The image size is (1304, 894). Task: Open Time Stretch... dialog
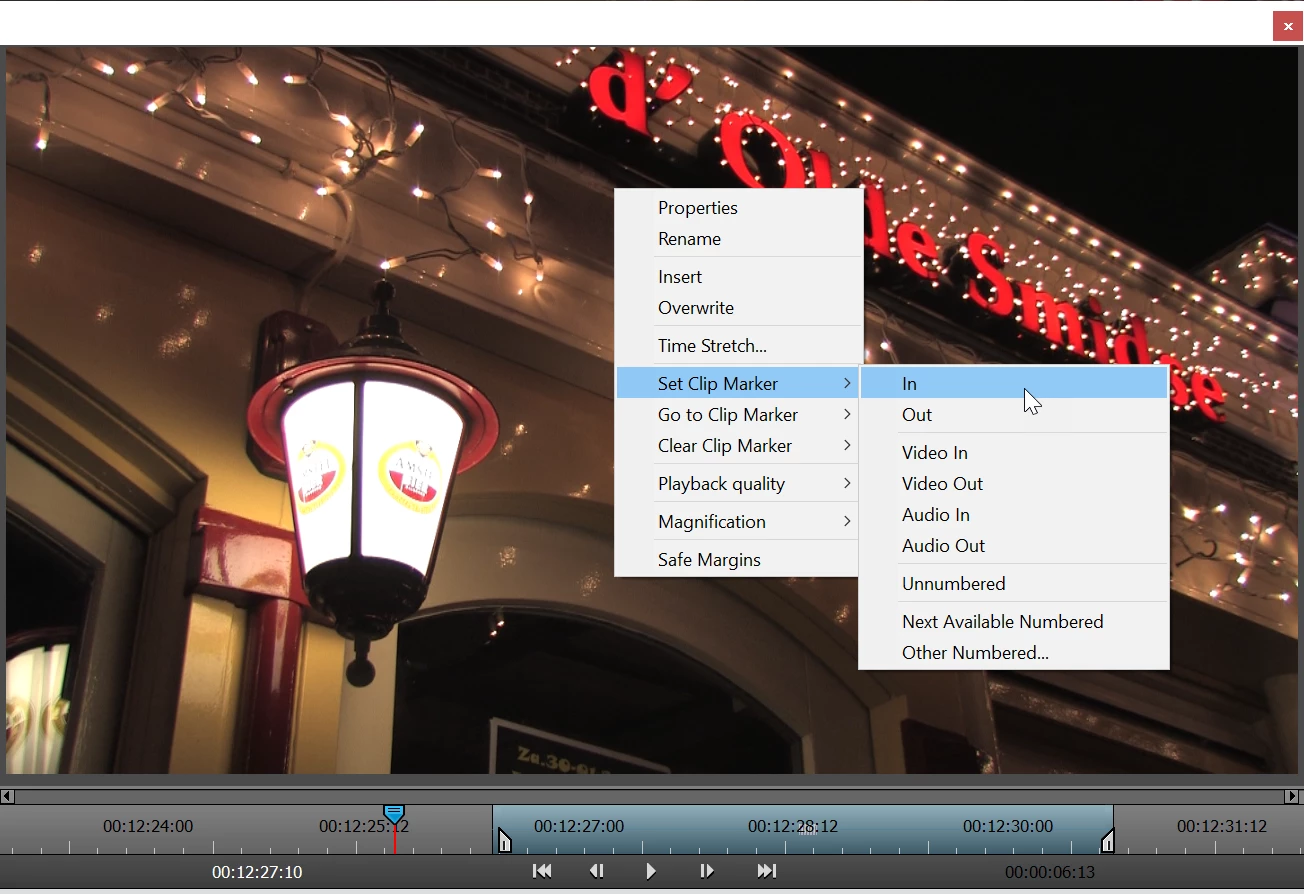[738, 346]
